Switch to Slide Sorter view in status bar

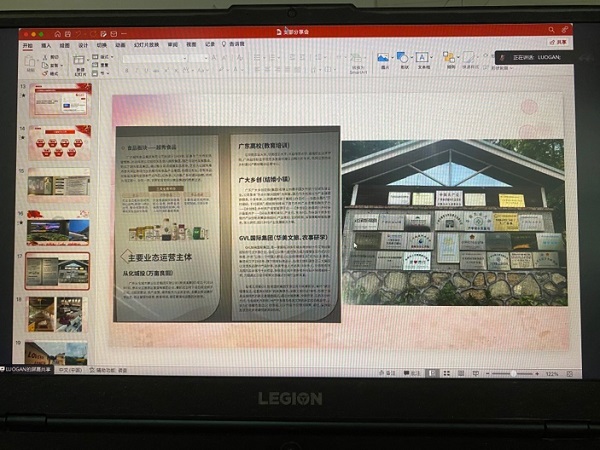(447, 372)
